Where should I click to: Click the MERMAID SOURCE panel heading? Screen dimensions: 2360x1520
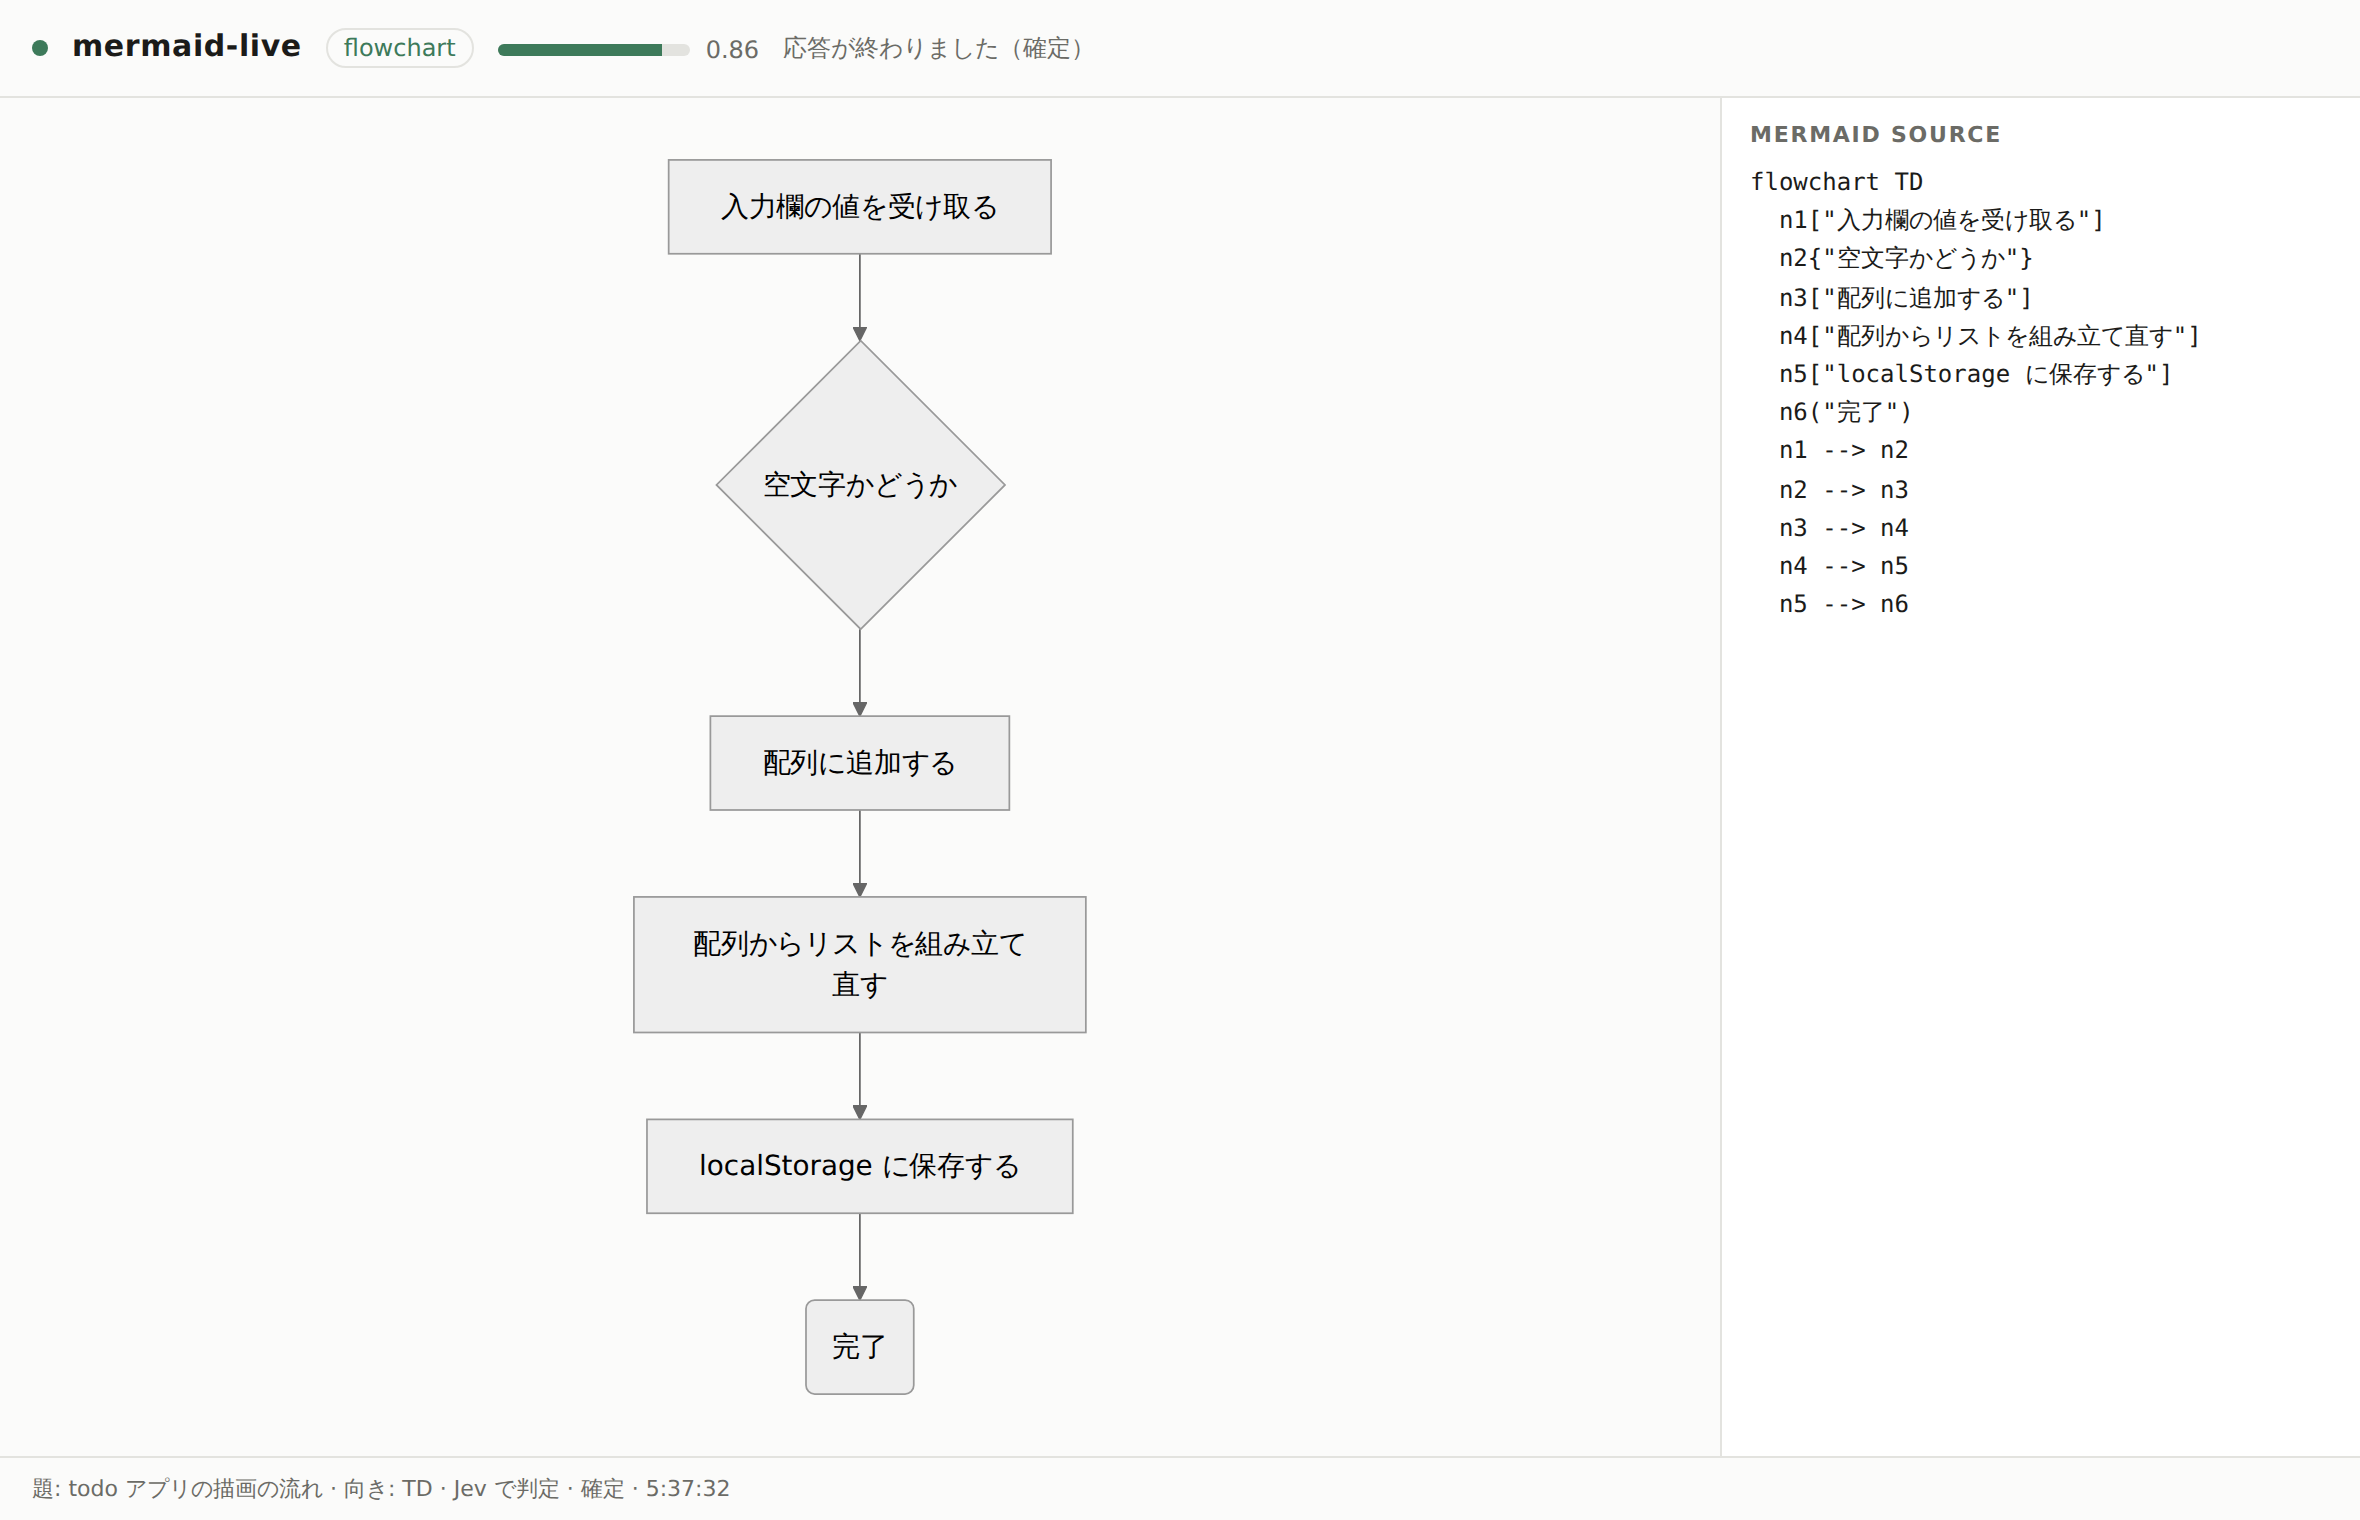[x=1875, y=134]
